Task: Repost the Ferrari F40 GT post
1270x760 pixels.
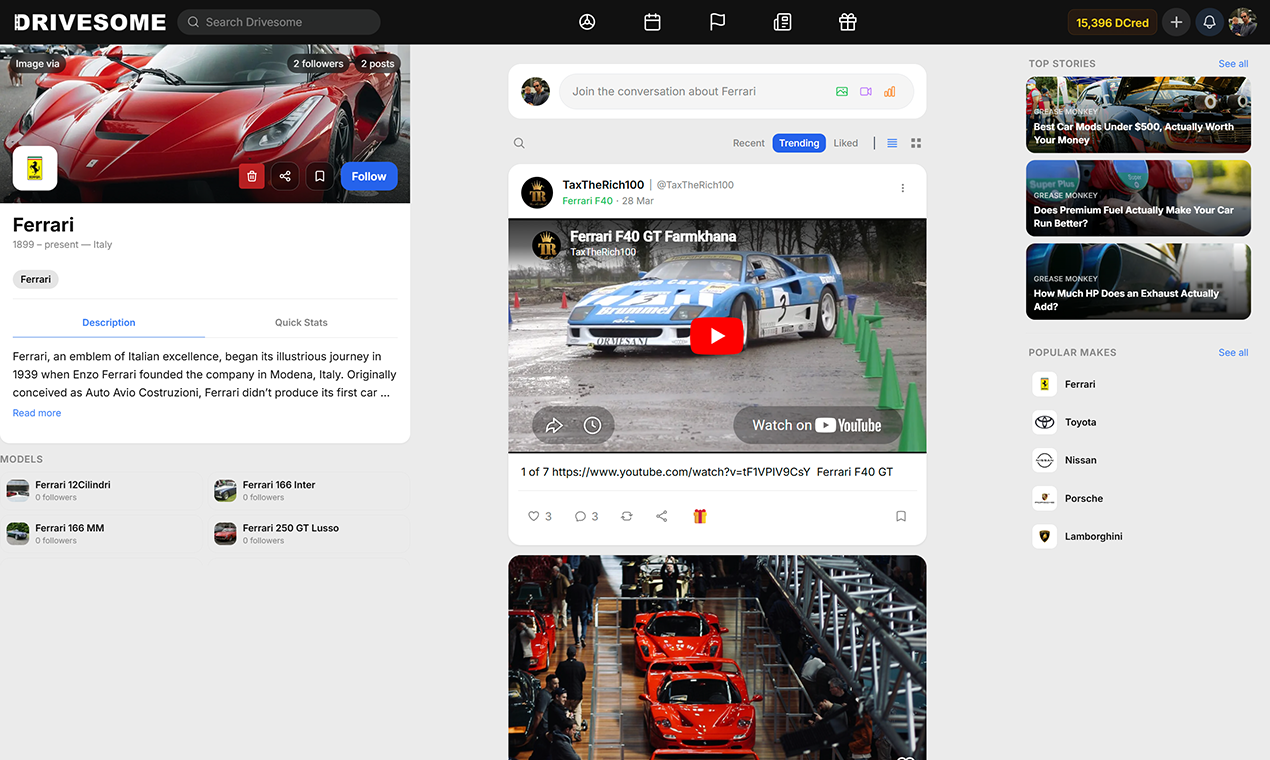Action: click(x=626, y=516)
